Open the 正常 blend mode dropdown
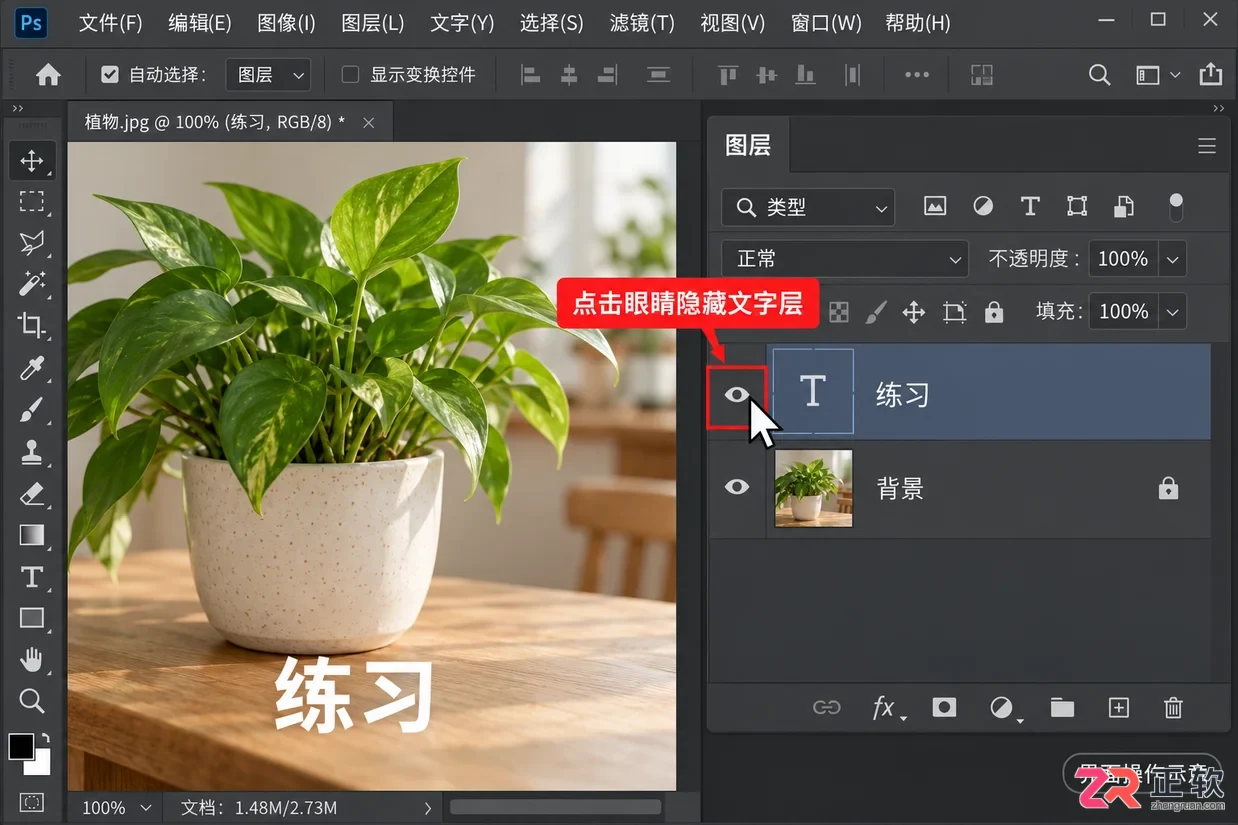Image resolution: width=1238 pixels, height=825 pixels. (845, 259)
